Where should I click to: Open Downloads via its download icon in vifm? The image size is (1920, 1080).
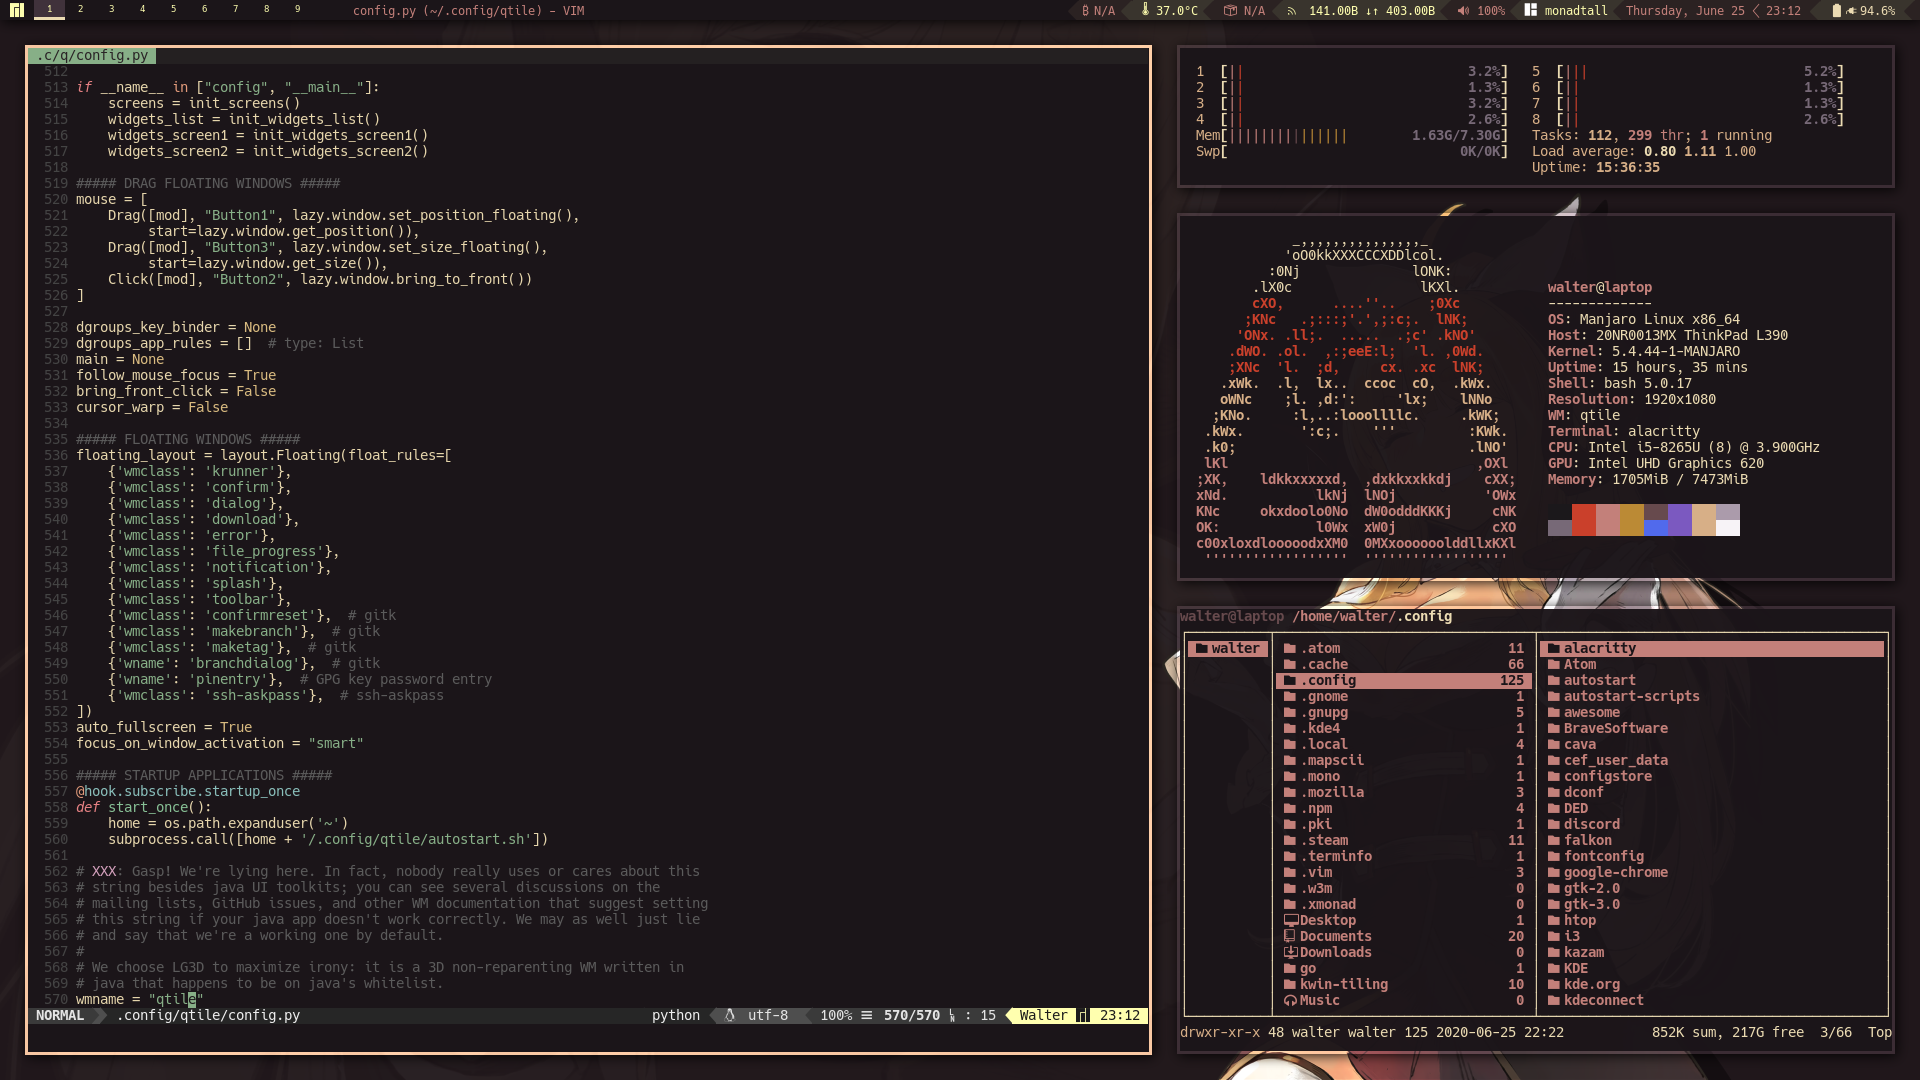pyautogui.click(x=1291, y=952)
